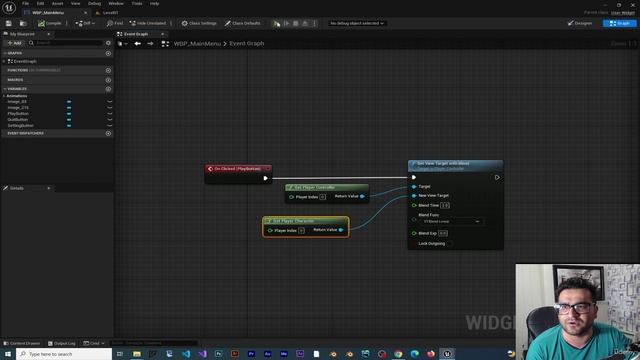This screenshot has height=360, width=640.
Task: Open My Blueprint settings gear
Action: (x=108, y=43)
